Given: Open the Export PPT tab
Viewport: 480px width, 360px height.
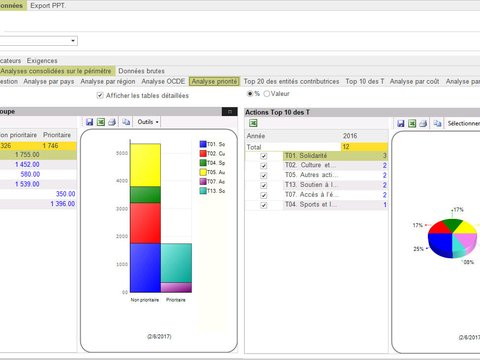Looking at the screenshot, I should click(x=48, y=6).
